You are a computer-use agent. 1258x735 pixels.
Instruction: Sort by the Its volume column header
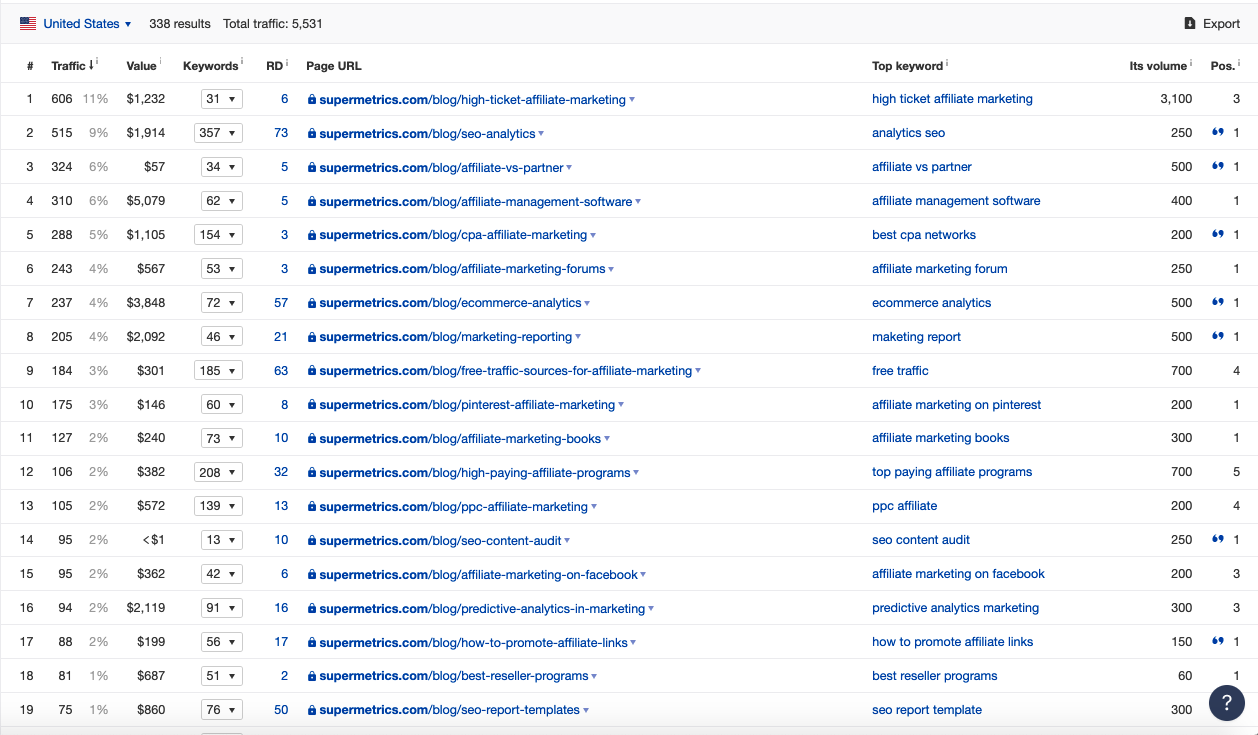(x=1157, y=66)
